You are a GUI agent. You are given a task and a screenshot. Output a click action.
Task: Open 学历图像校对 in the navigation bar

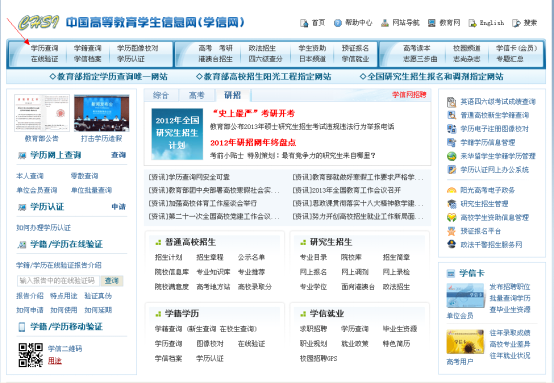point(138,48)
